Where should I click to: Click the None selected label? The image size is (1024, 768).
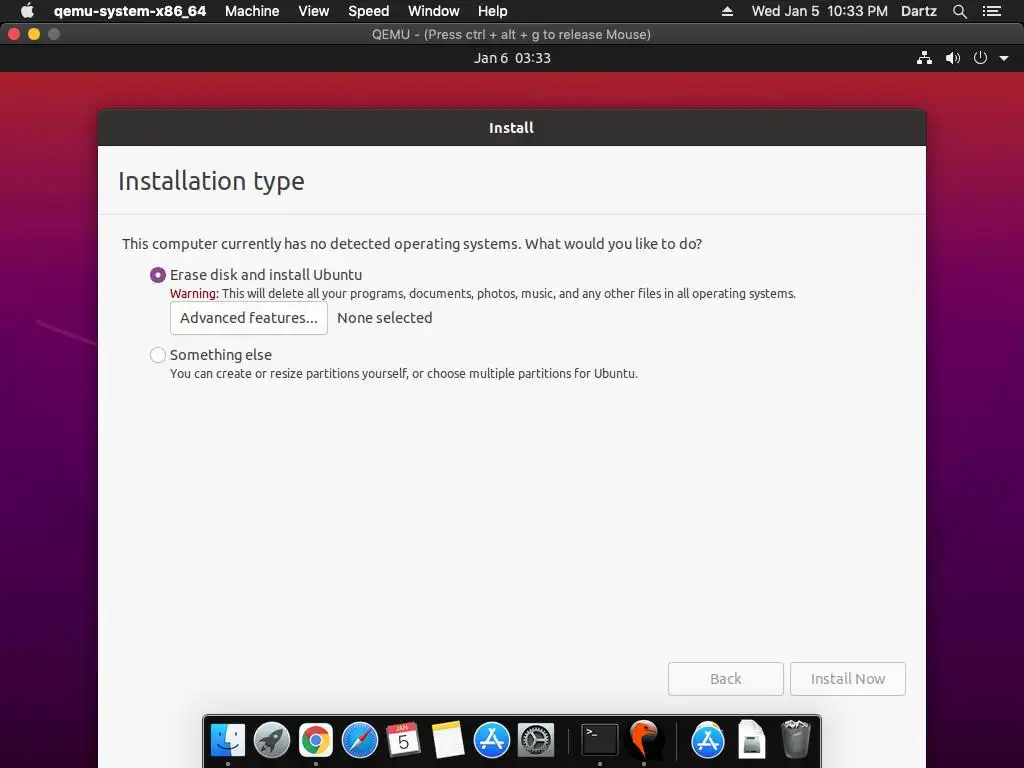385,318
